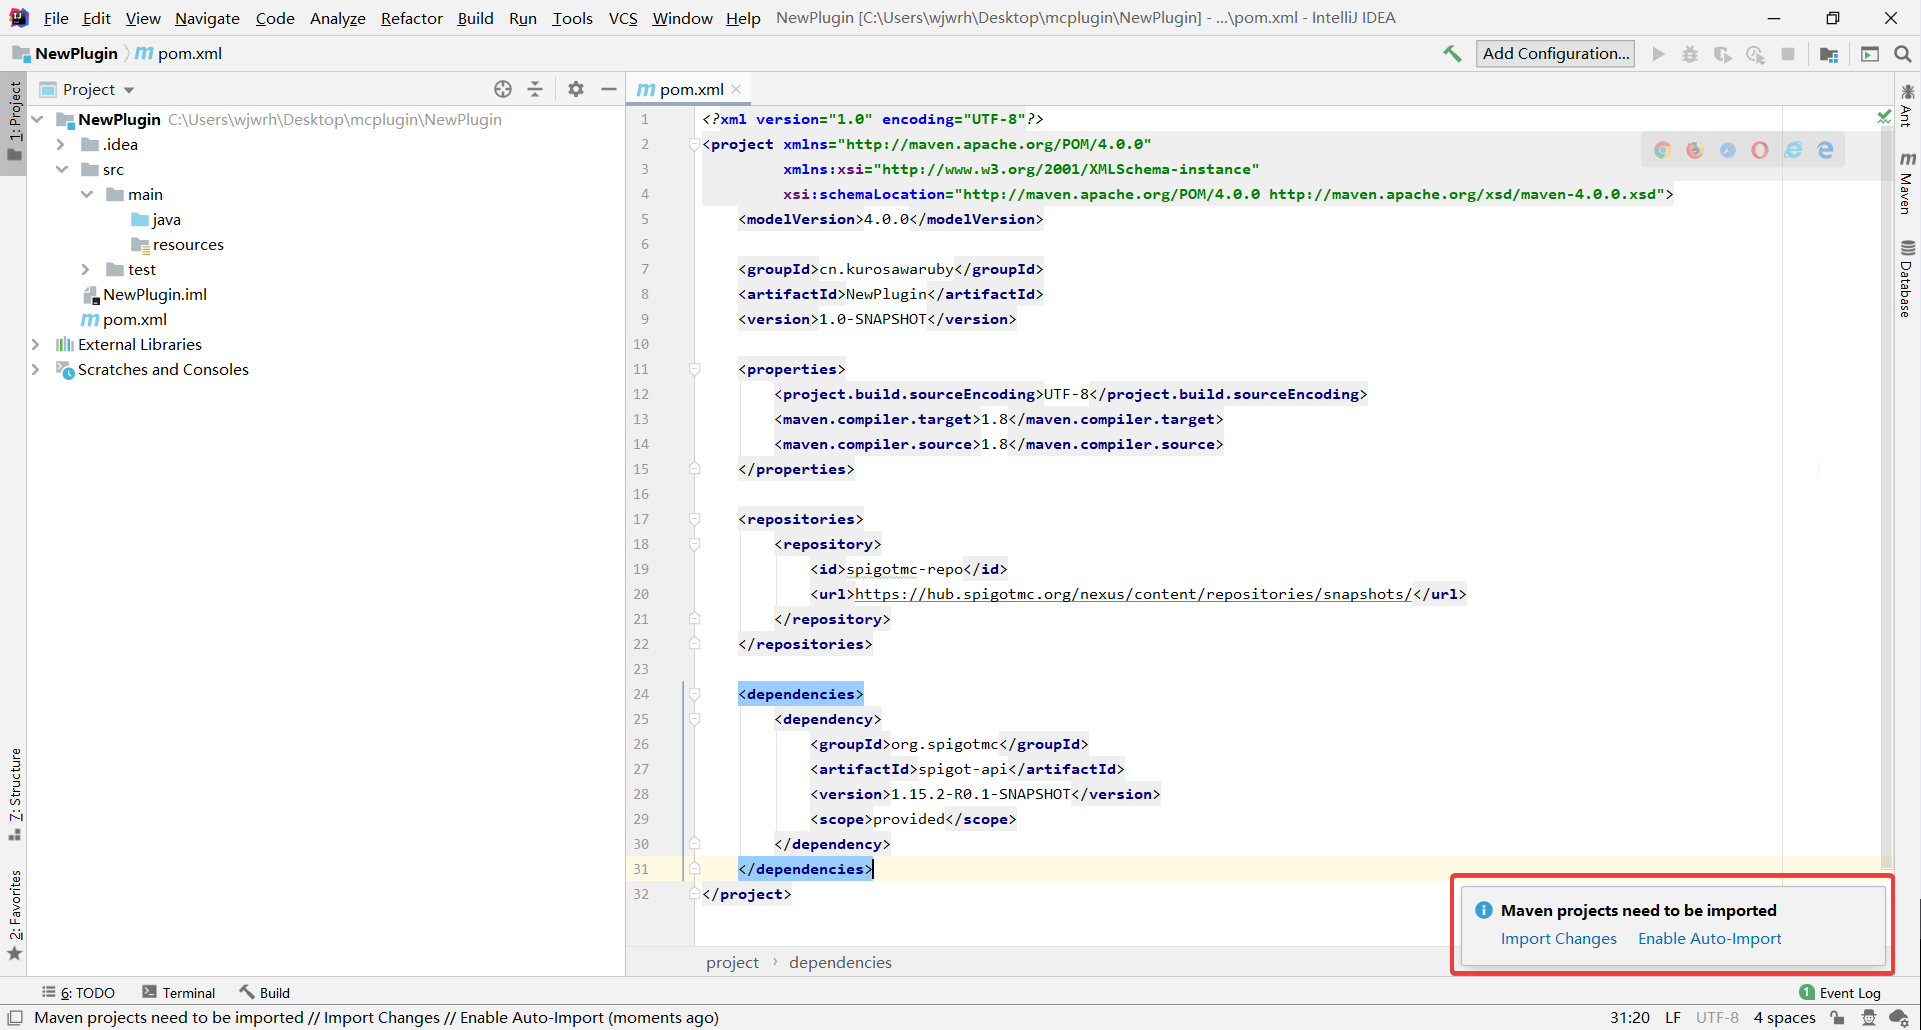Open the File menu
The height and width of the screenshot is (1030, 1921).
[x=56, y=18]
